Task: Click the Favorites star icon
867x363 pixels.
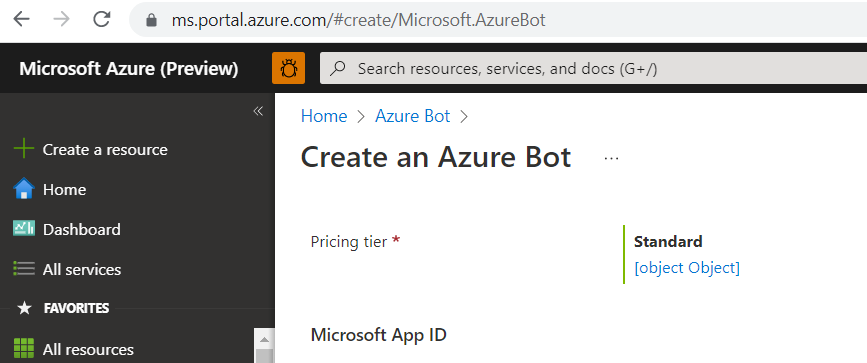Action: (x=24, y=308)
